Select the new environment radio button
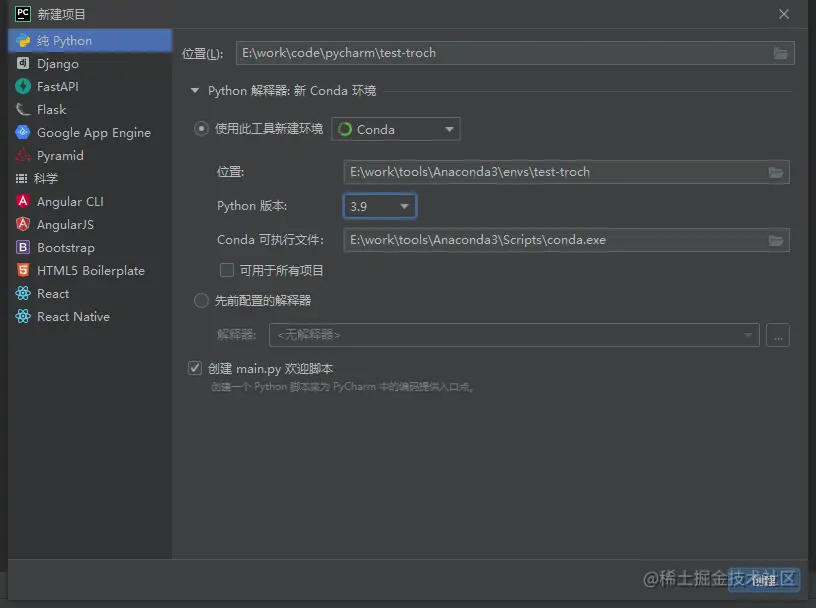 click(x=201, y=129)
